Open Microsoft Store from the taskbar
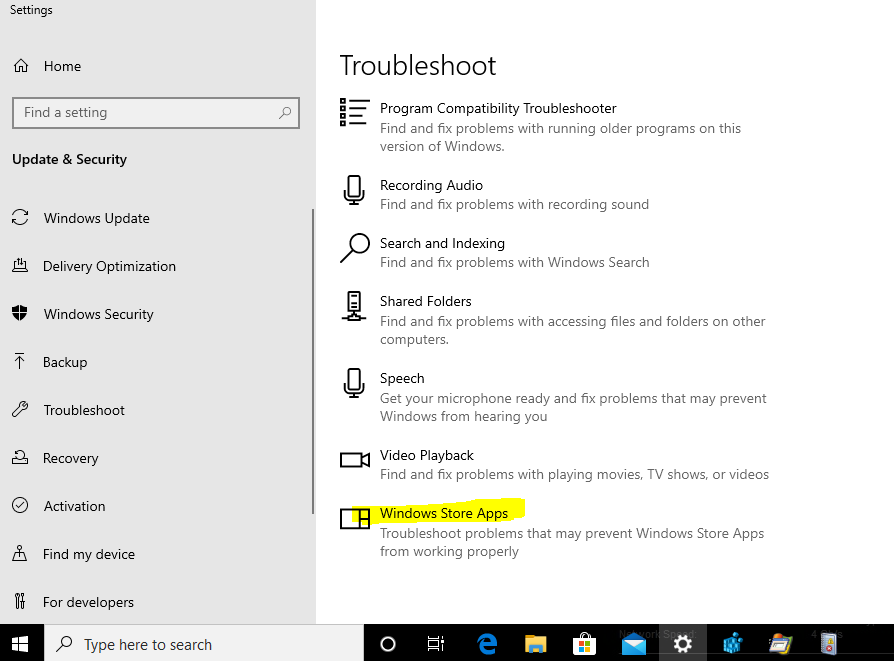Image resolution: width=894 pixels, height=661 pixels. 584,644
